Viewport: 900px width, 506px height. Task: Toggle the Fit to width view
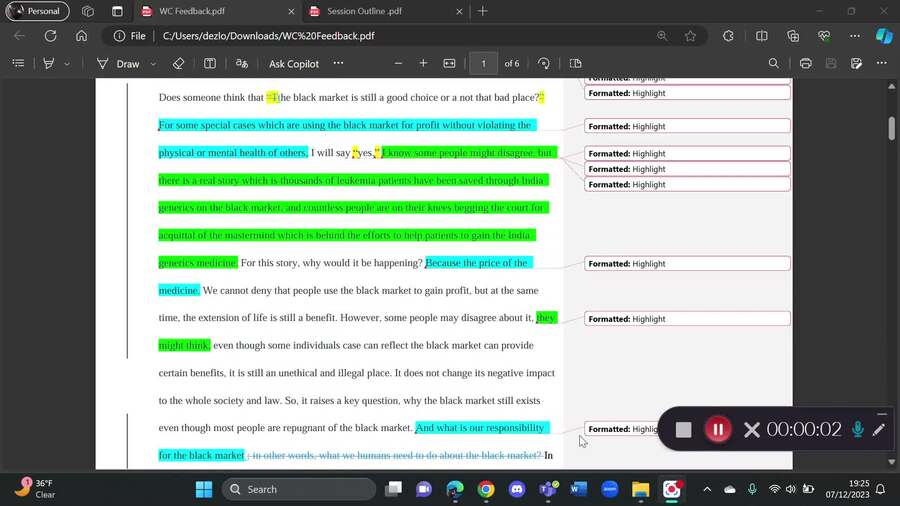point(449,63)
